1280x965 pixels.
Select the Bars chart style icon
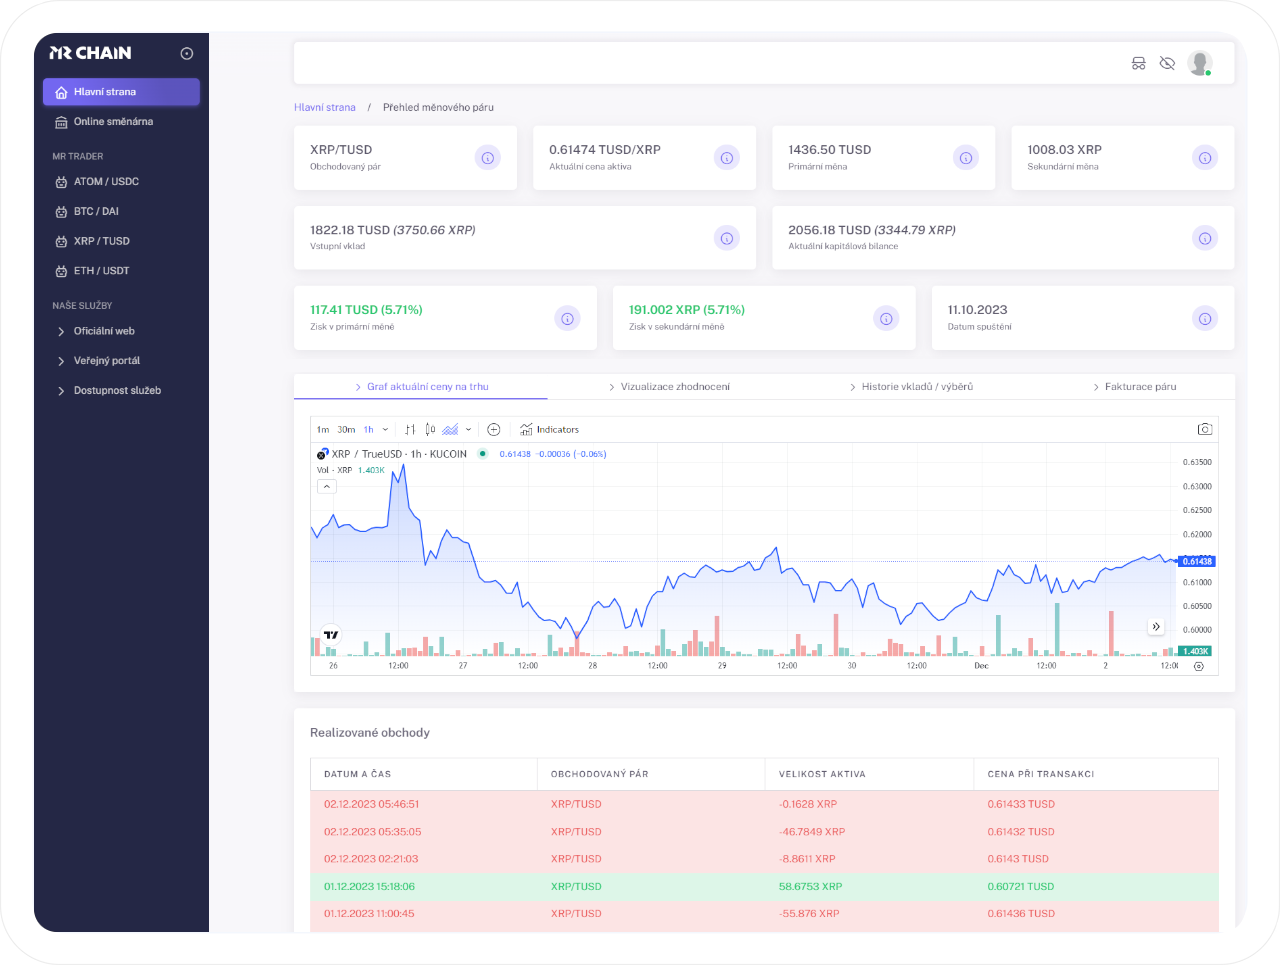click(x=410, y=430)
